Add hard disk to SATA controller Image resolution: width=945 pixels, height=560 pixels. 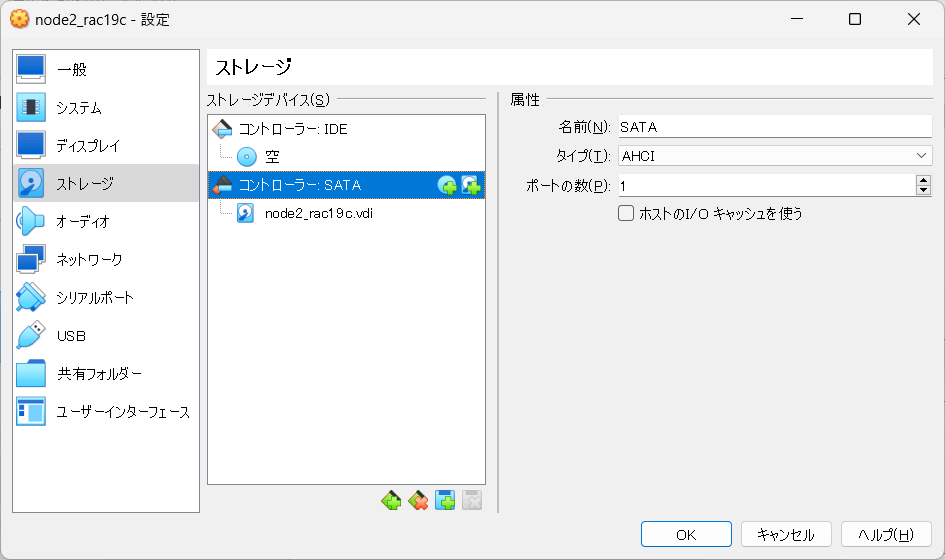[x=471, y=185]
